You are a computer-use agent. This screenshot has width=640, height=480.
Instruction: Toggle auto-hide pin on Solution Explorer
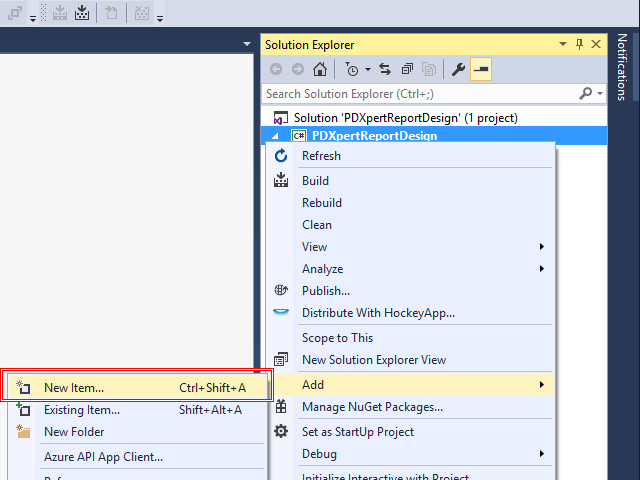579,44
